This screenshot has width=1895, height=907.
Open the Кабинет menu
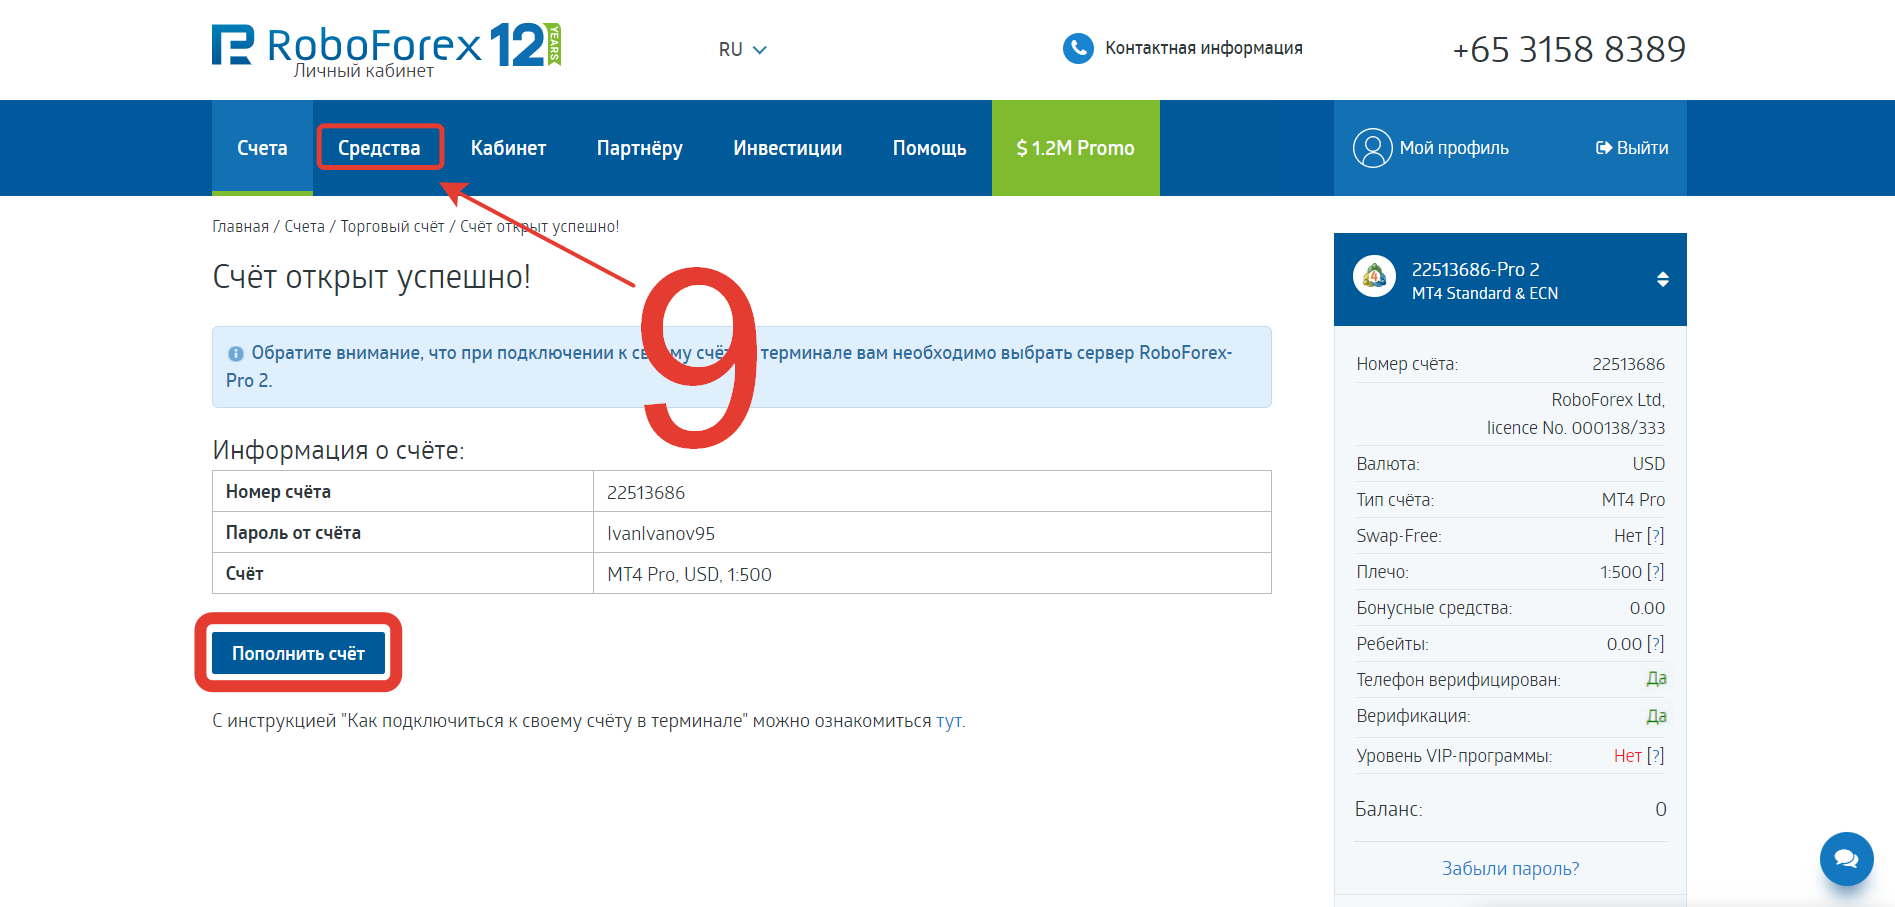tap(508, 148)
